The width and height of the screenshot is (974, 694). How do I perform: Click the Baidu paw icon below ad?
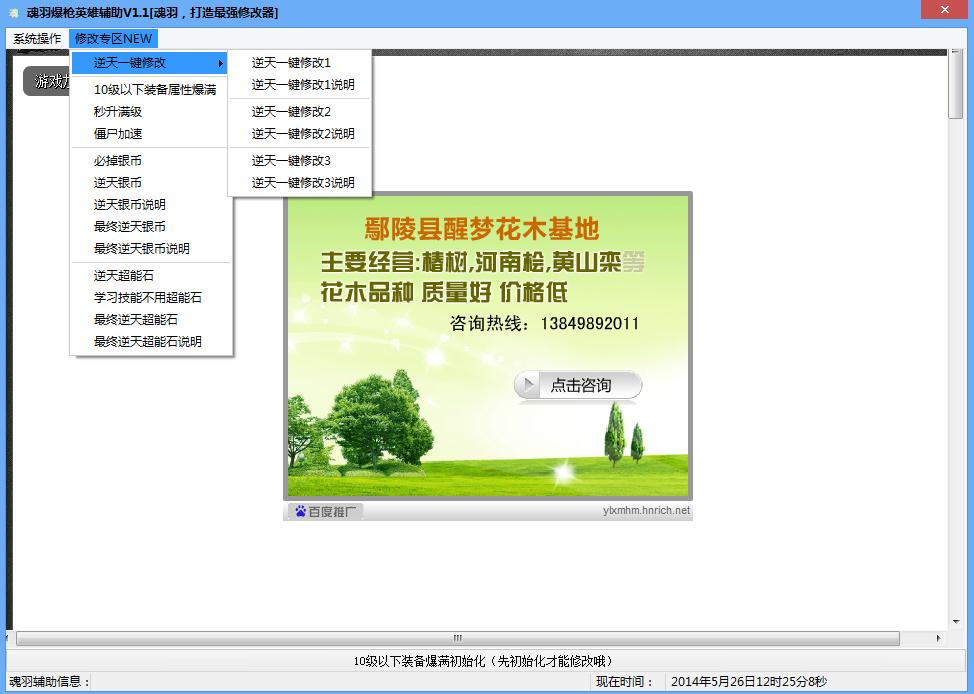[x=299, y=511]
